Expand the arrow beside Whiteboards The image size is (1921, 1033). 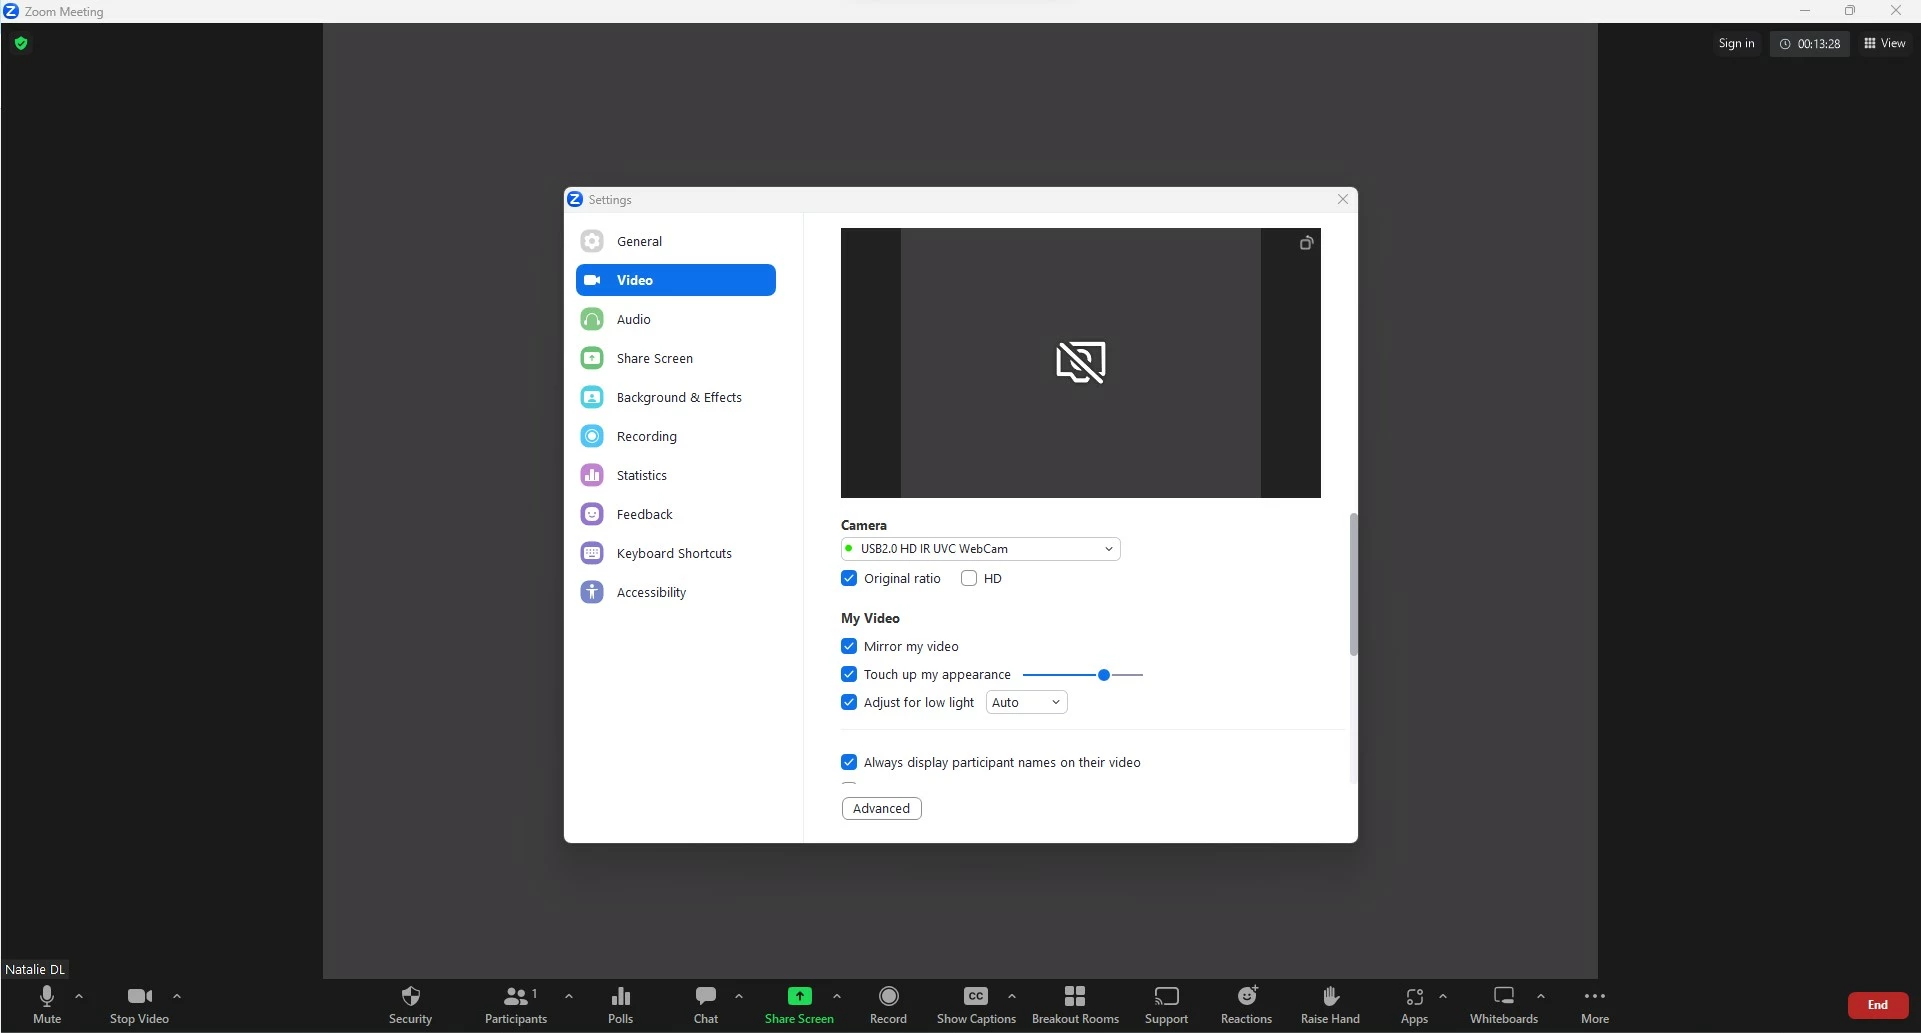[x=1541, y=996]
